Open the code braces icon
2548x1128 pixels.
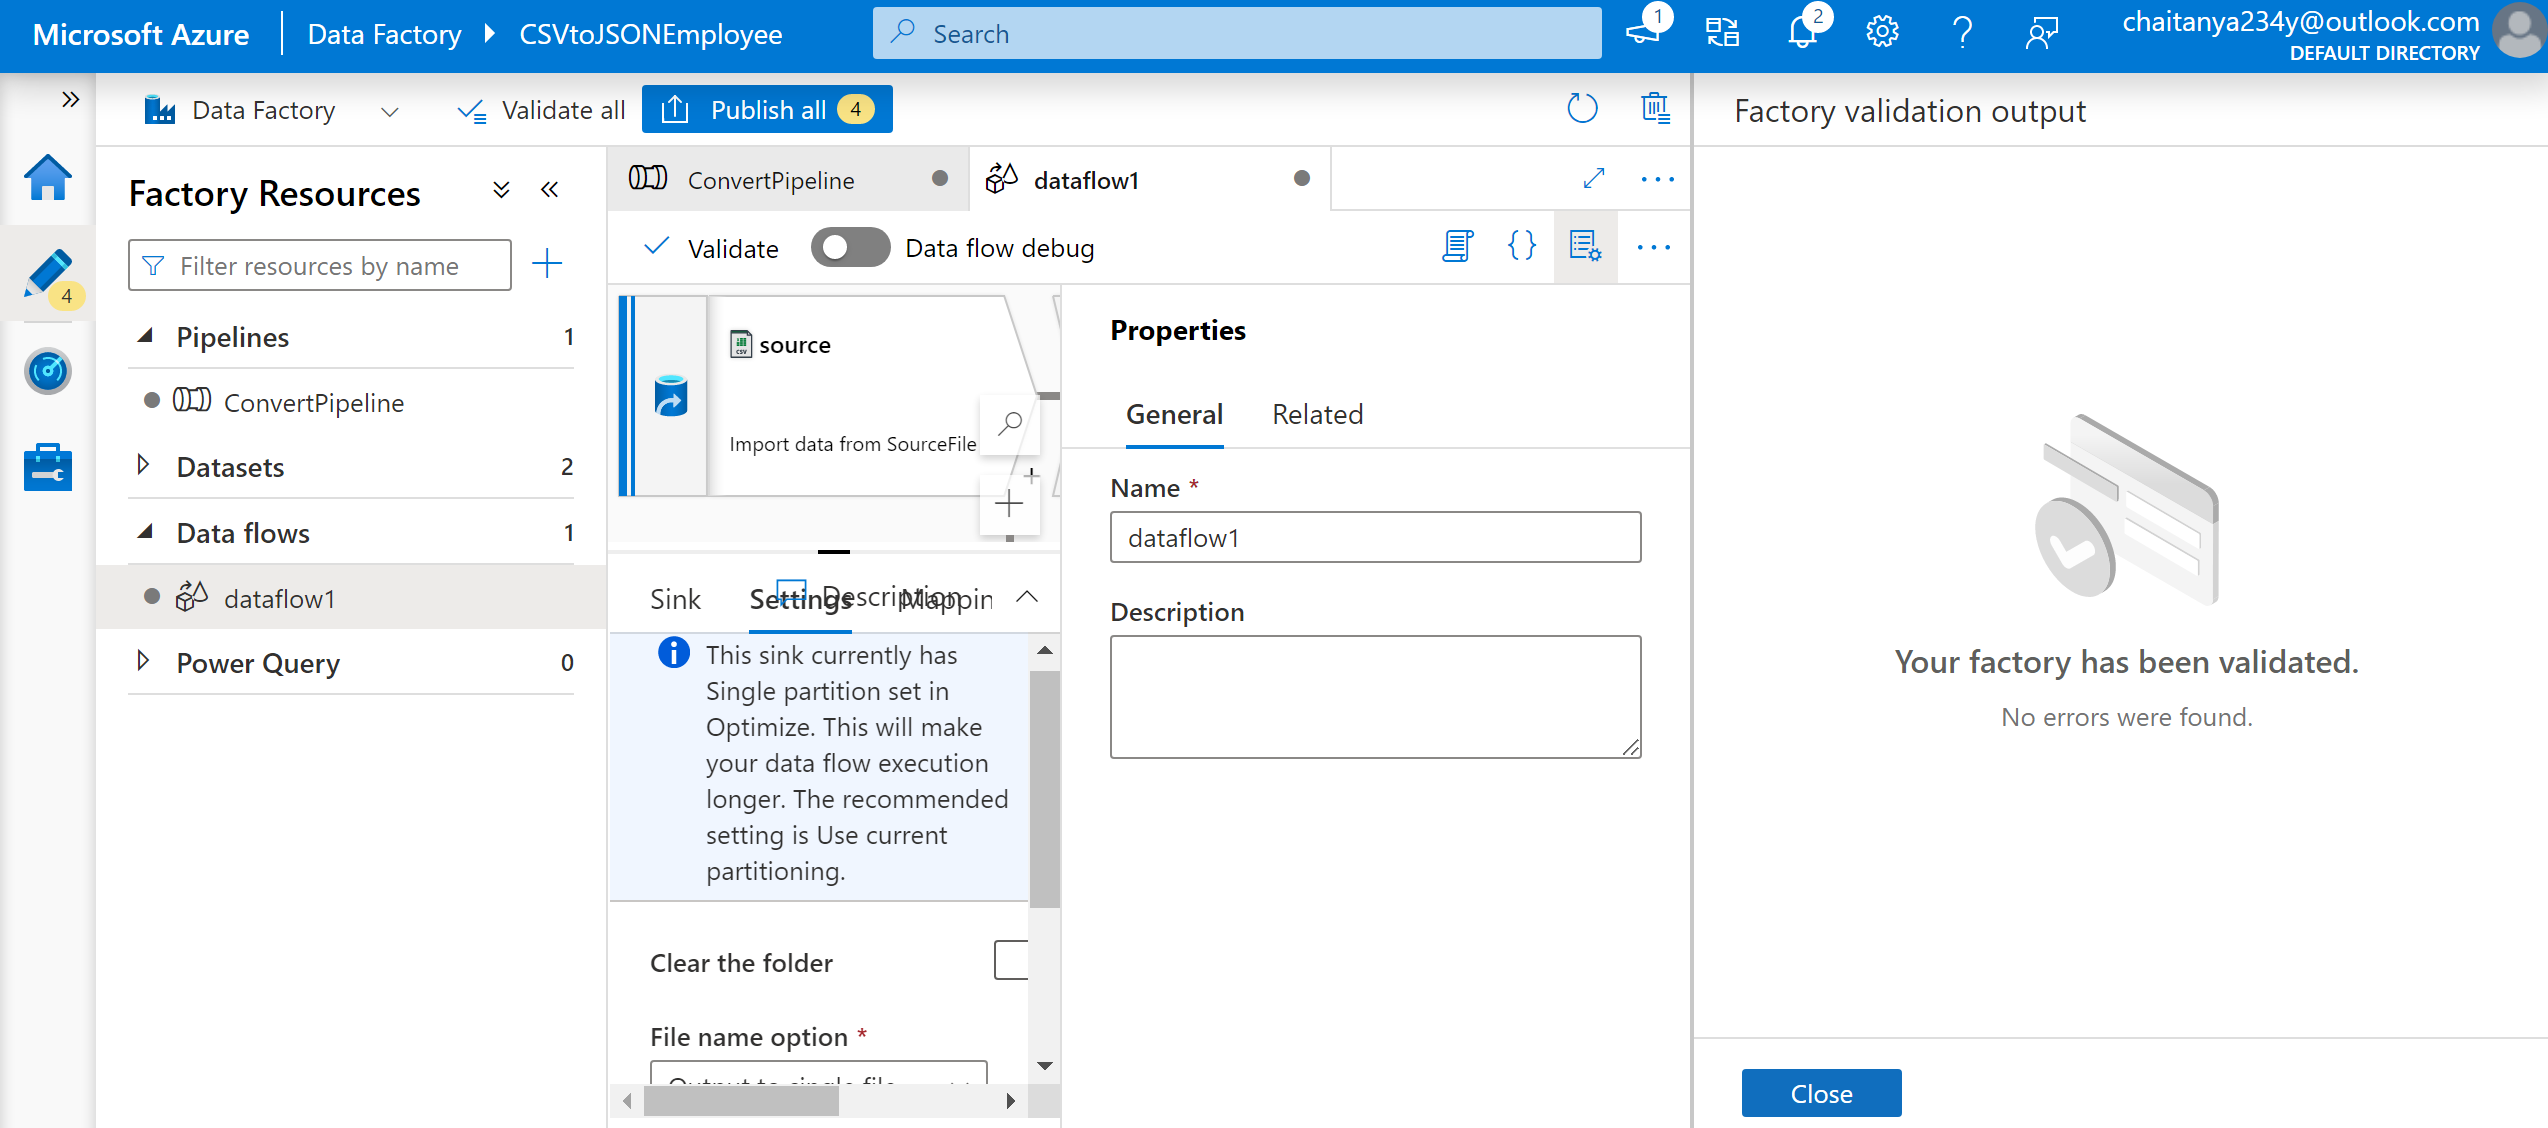(x=1521, y=246)
